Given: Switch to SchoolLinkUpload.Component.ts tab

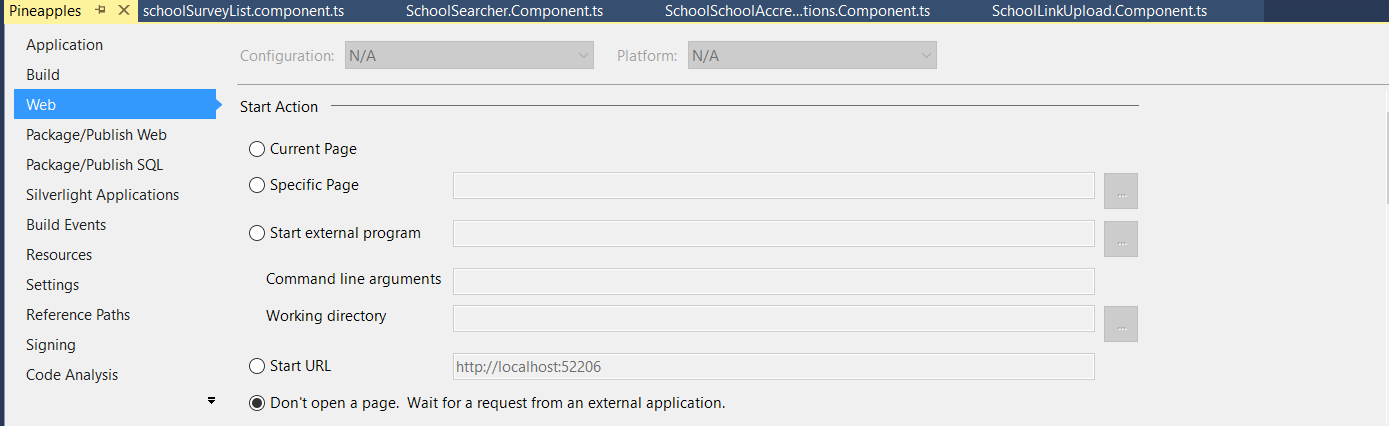Looking at the screenshot, I should click(x=1099, y=12).
